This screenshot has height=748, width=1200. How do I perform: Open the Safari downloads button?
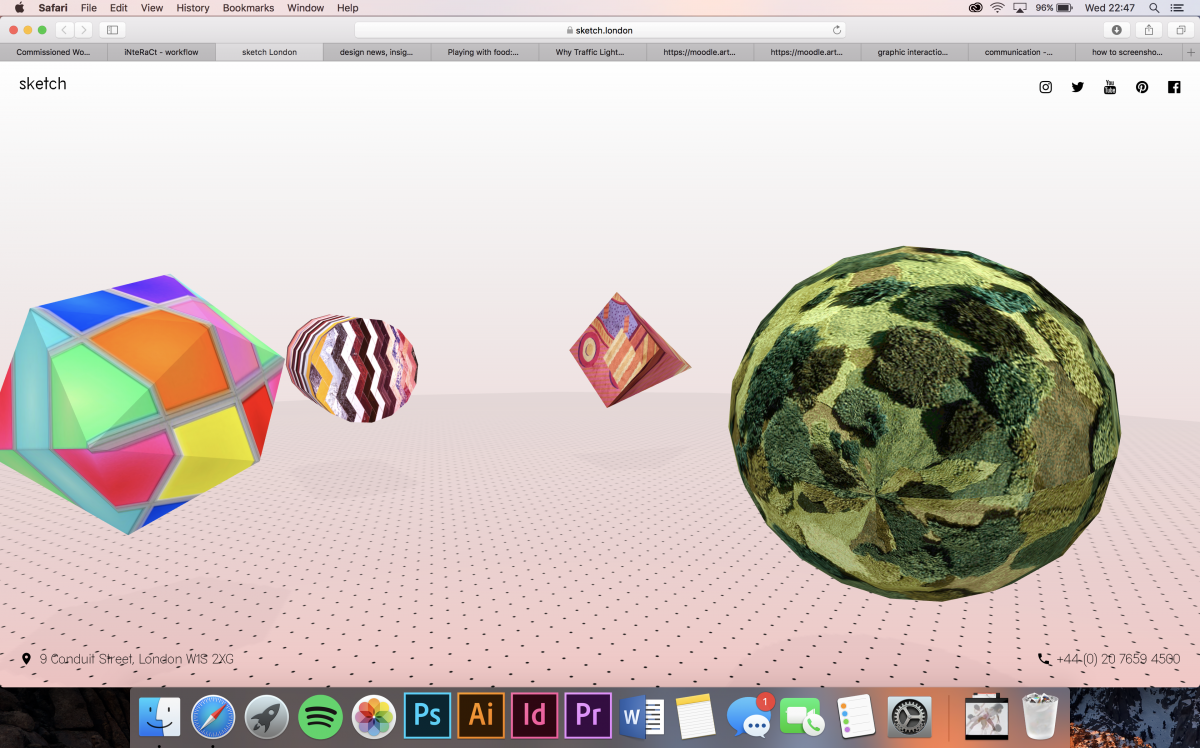[1117, 30]
